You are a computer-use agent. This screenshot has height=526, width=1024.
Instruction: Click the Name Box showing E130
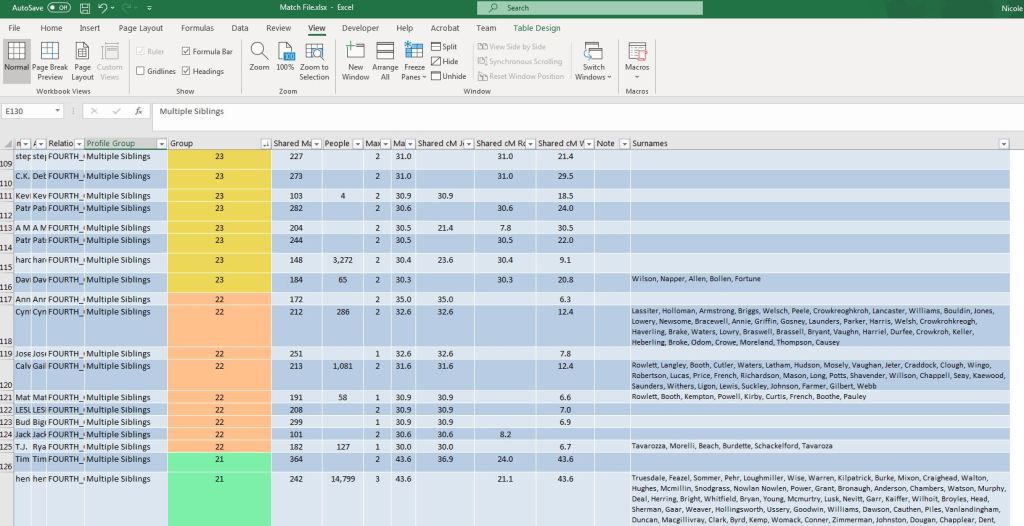click(26, 111)
